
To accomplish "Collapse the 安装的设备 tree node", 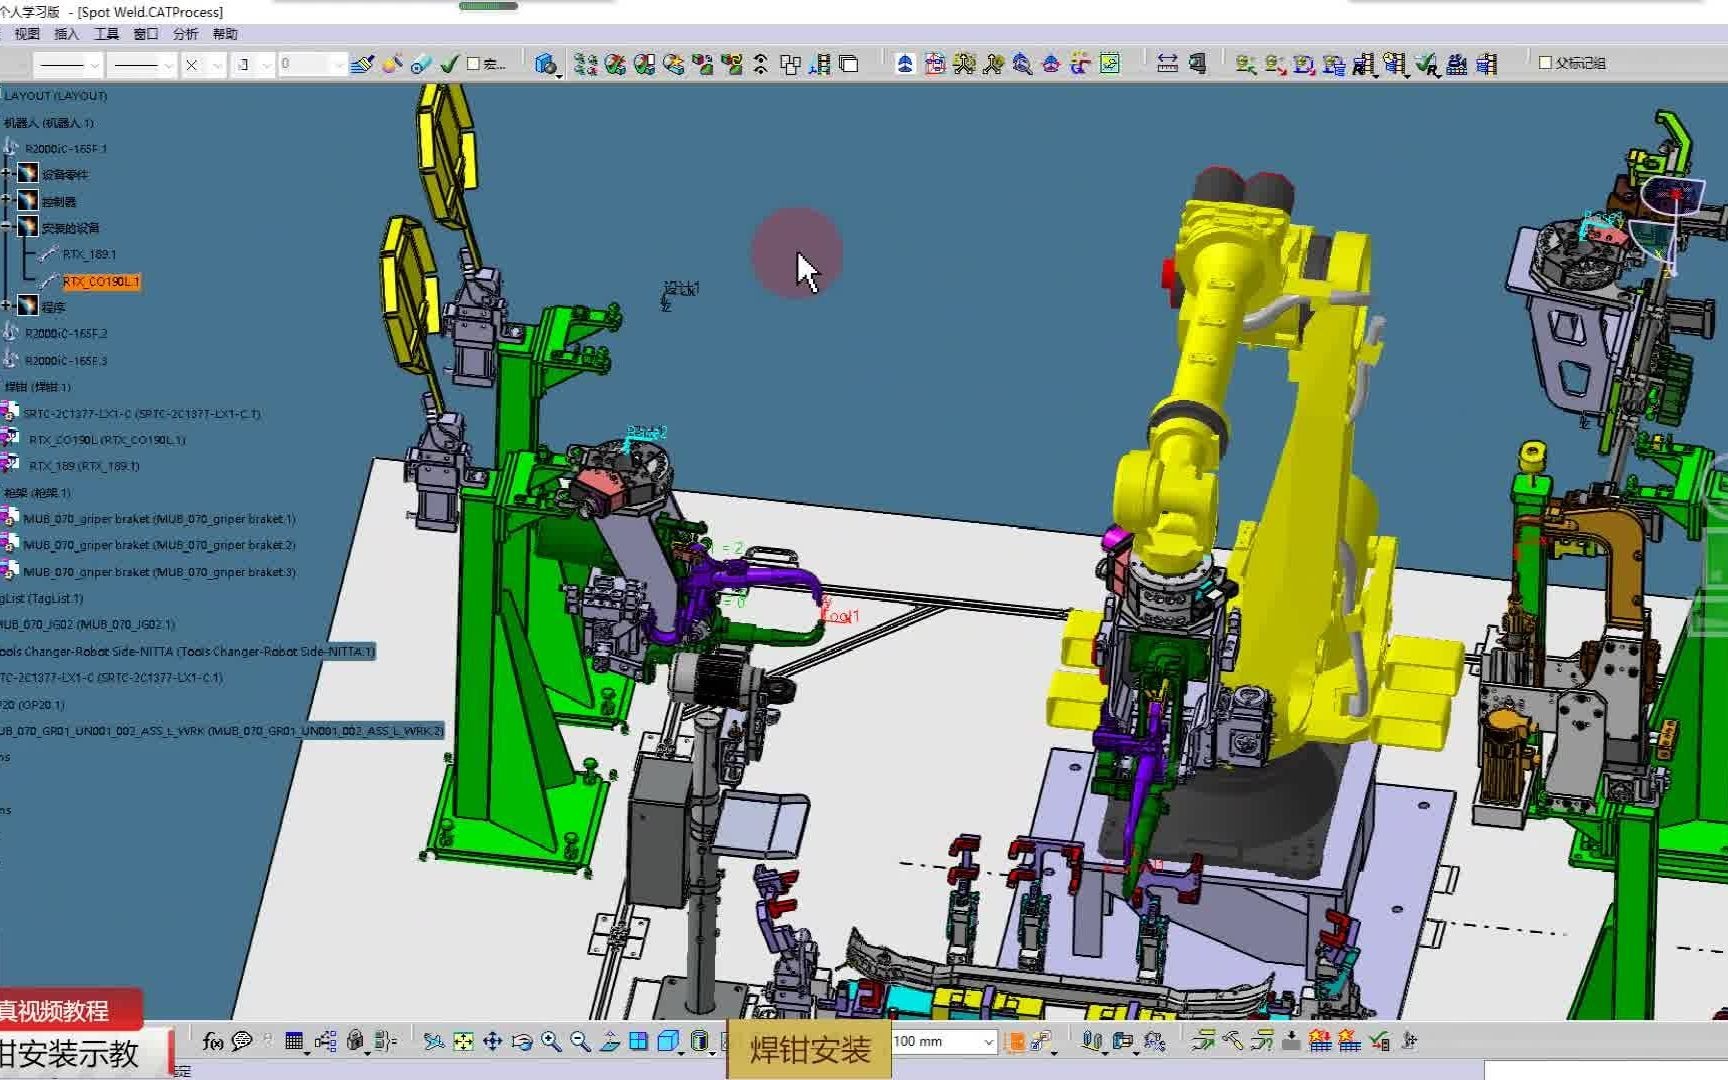I will click(x=6, y=227).
